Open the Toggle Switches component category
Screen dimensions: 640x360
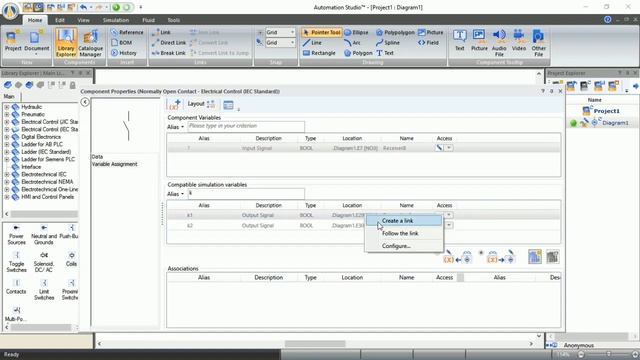pos(16,262)
